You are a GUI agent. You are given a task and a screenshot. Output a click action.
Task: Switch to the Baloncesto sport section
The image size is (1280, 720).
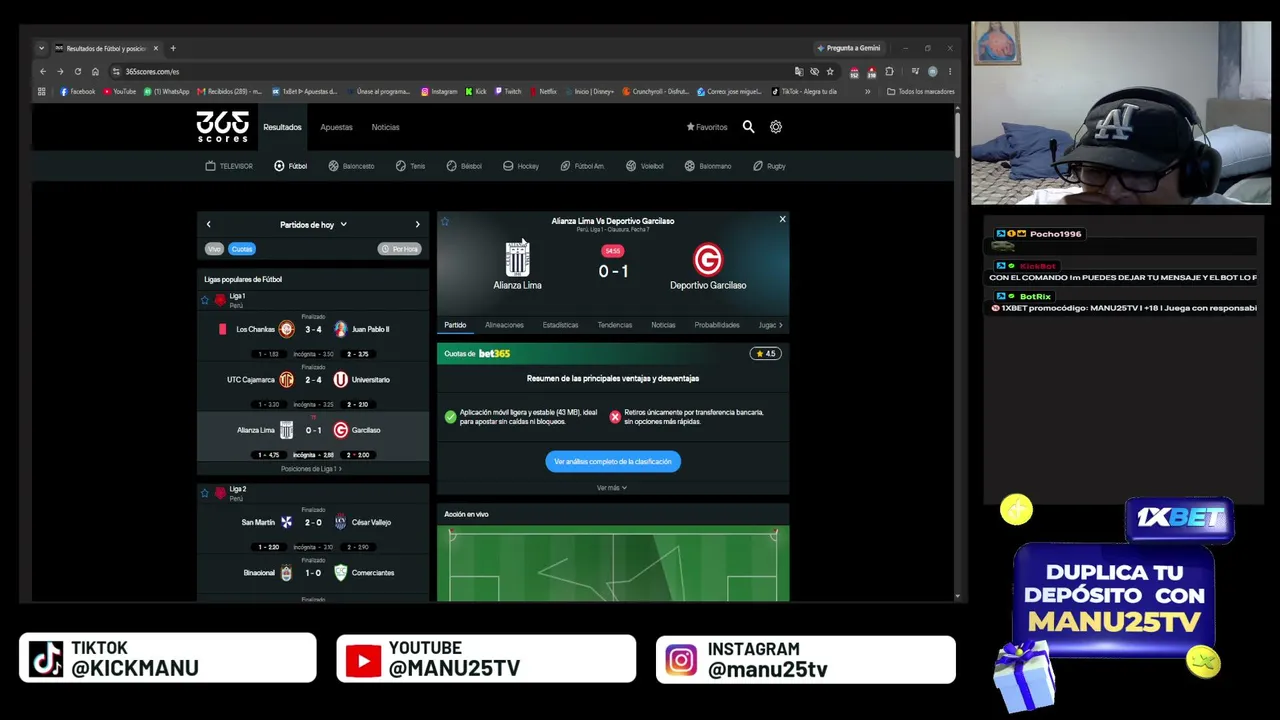[x=351, y=166]
